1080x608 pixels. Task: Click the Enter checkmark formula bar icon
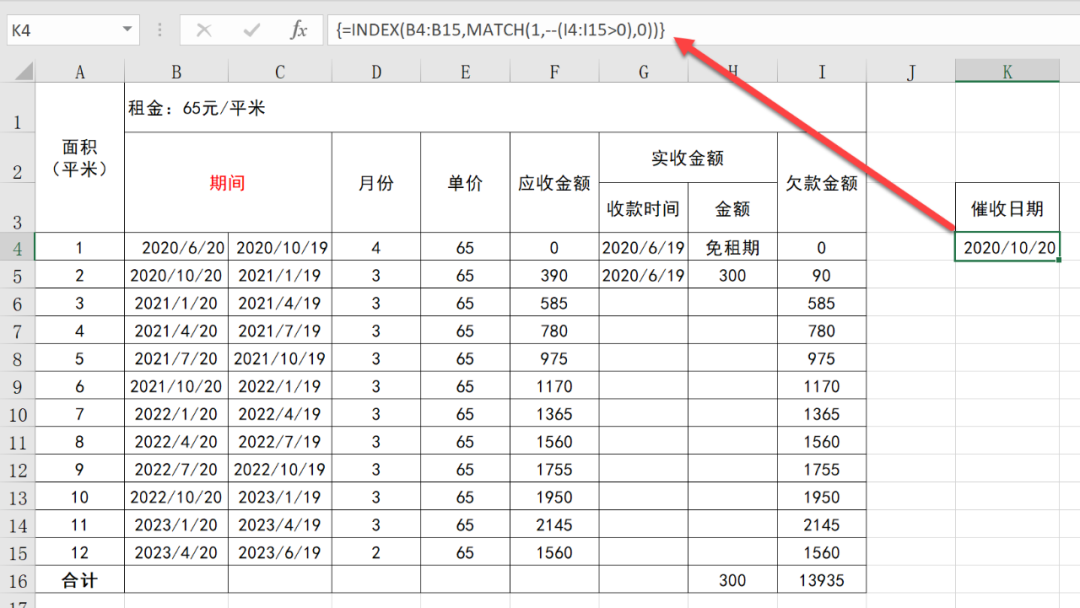click(x=251, y=30)
